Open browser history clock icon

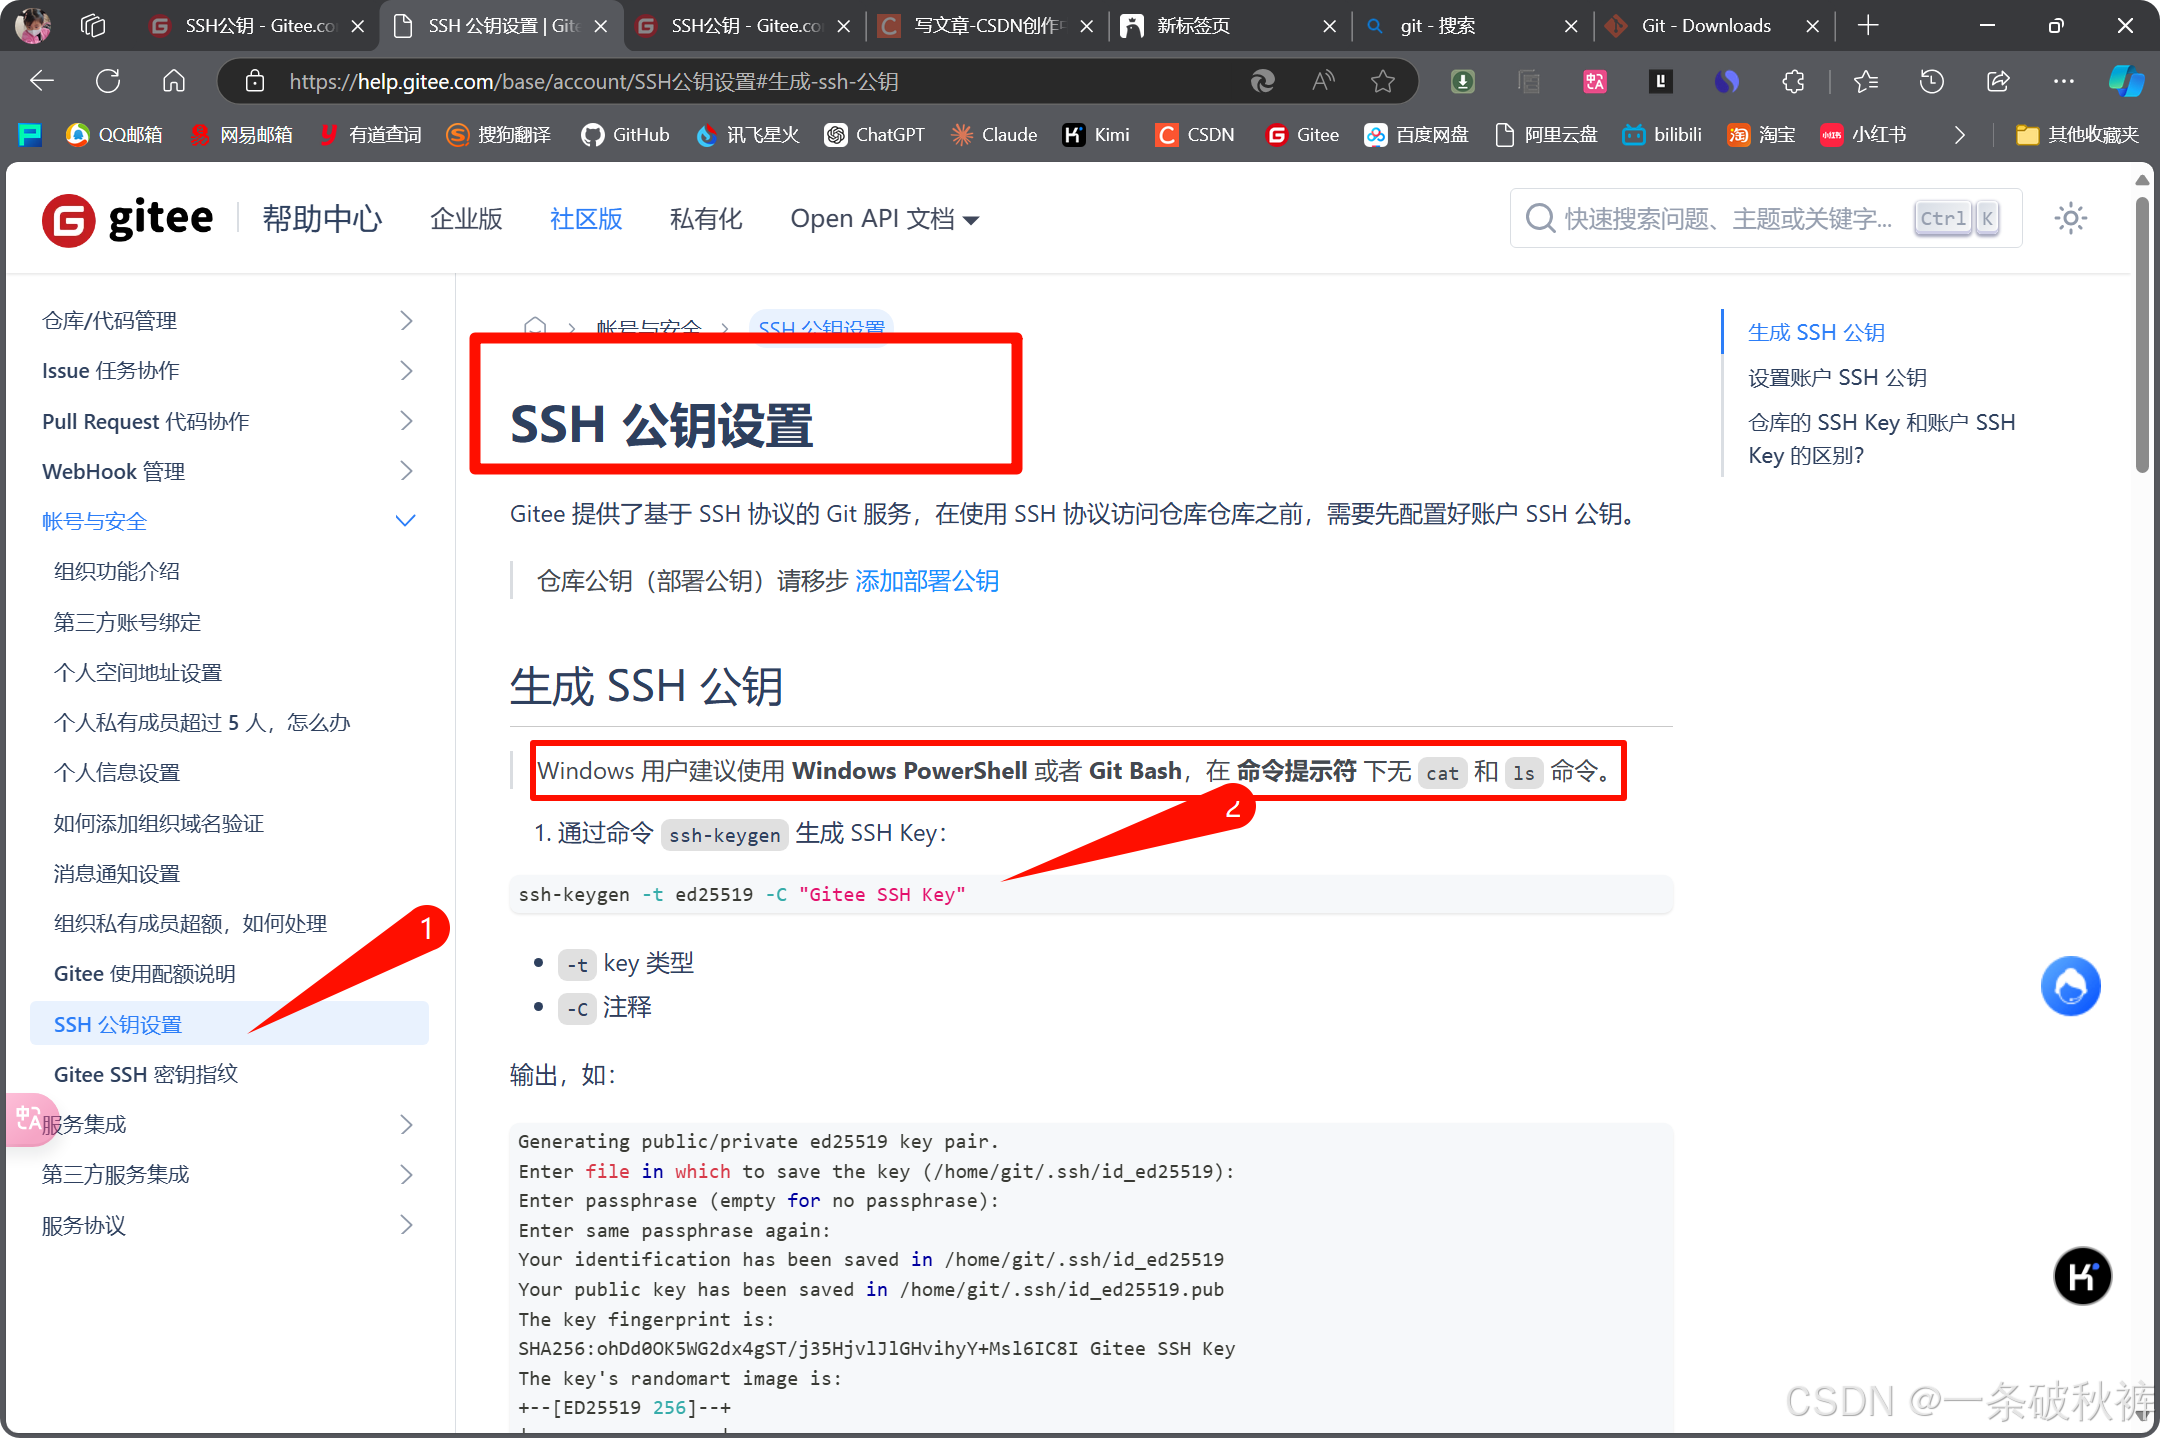point(1931,81)
